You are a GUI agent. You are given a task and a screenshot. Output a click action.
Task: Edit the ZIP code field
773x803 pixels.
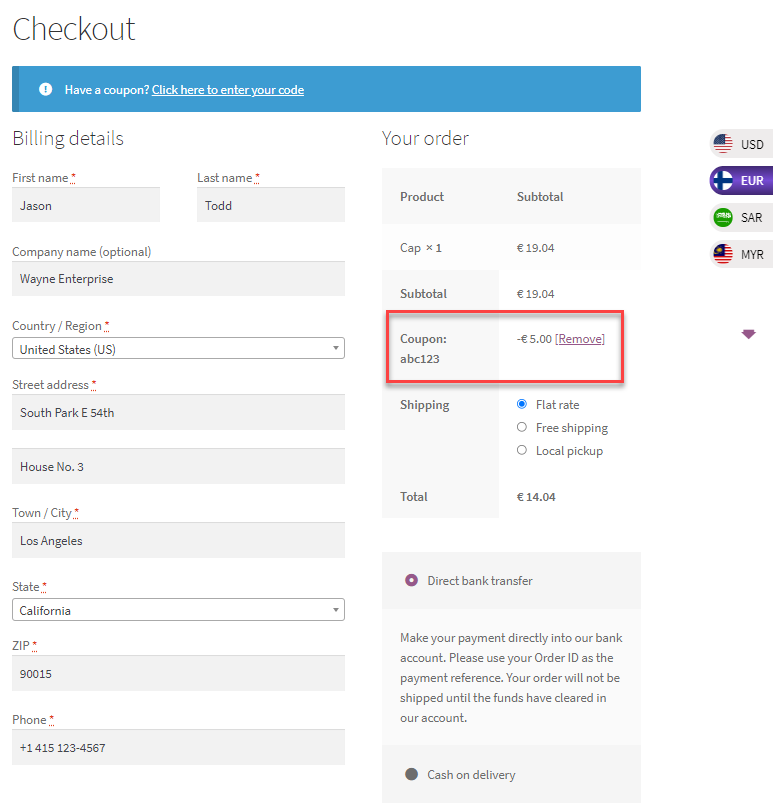coord(178,673)
